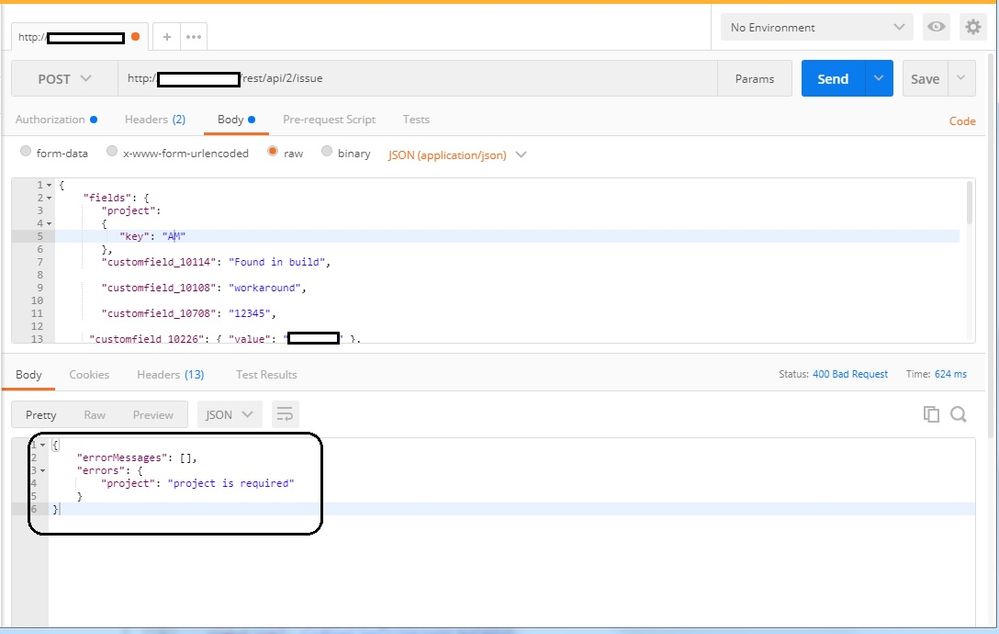Open the POST method dropdown
This screenshot has width=999, height=634.
click(x=64, y=78)
